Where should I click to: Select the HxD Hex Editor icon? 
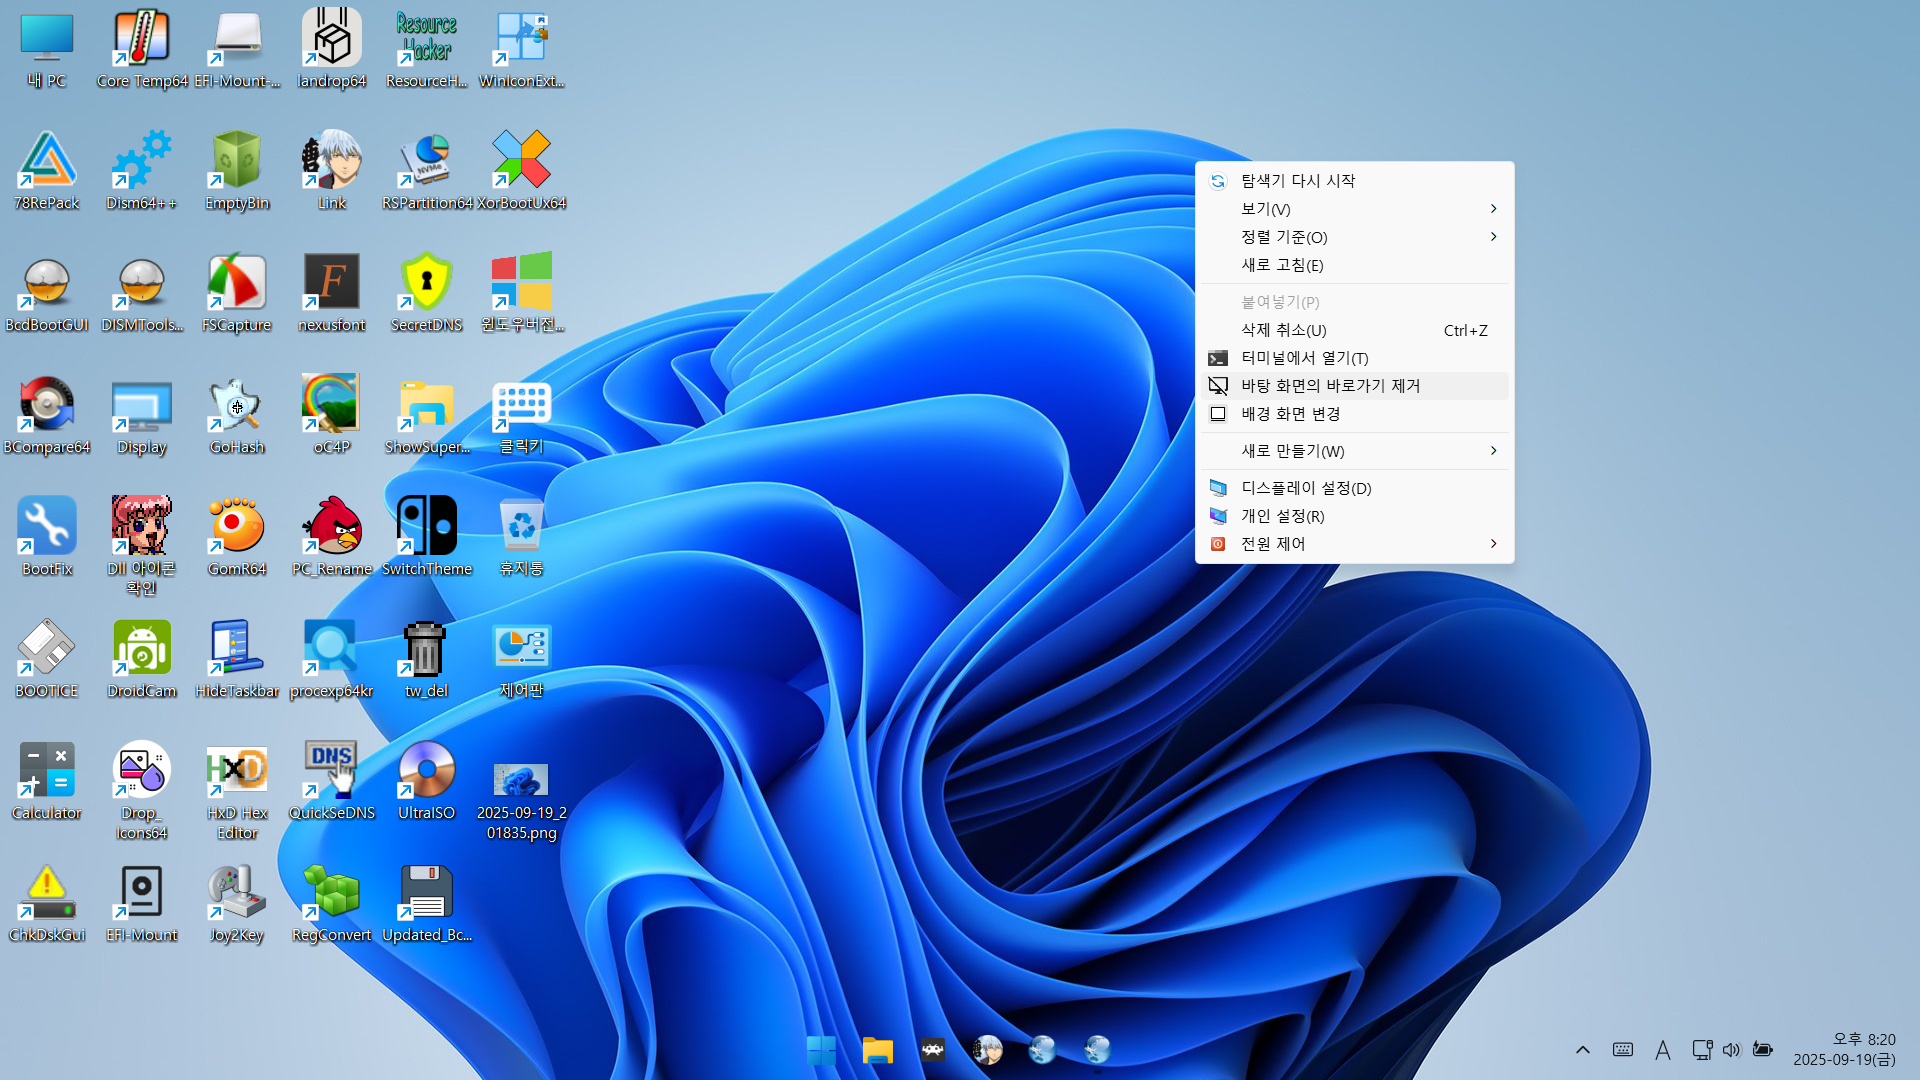(x=236, y=771)
